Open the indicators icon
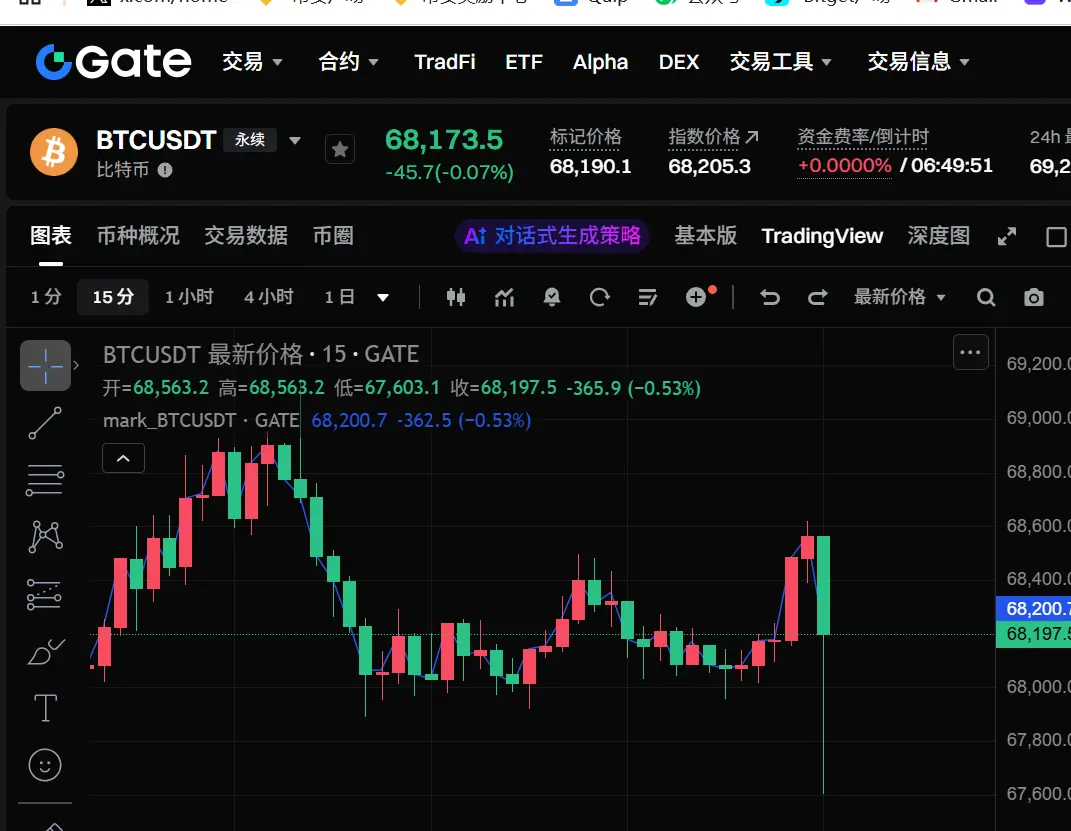The width and height of the screenshot is (1071, 831). [x=504, y=297]
